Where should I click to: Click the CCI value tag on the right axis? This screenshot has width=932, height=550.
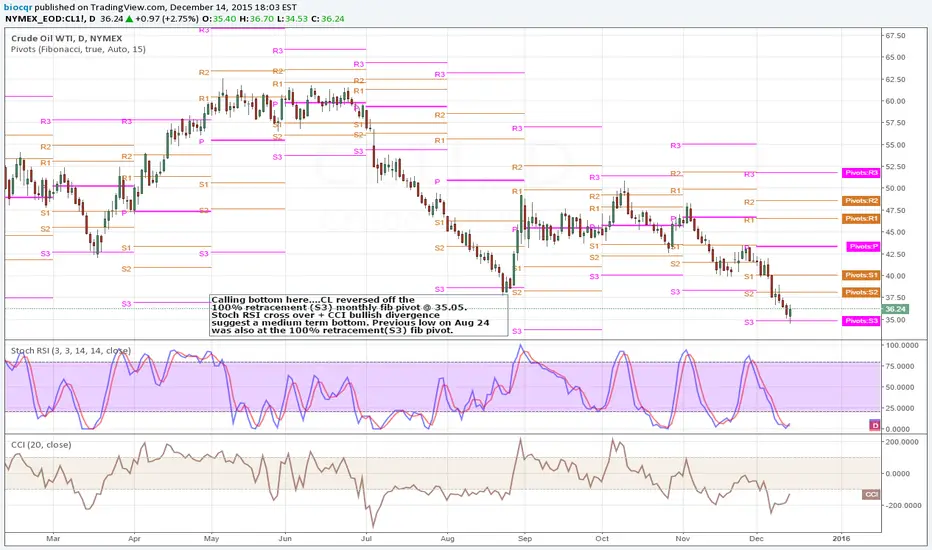[x=871, y=495]
